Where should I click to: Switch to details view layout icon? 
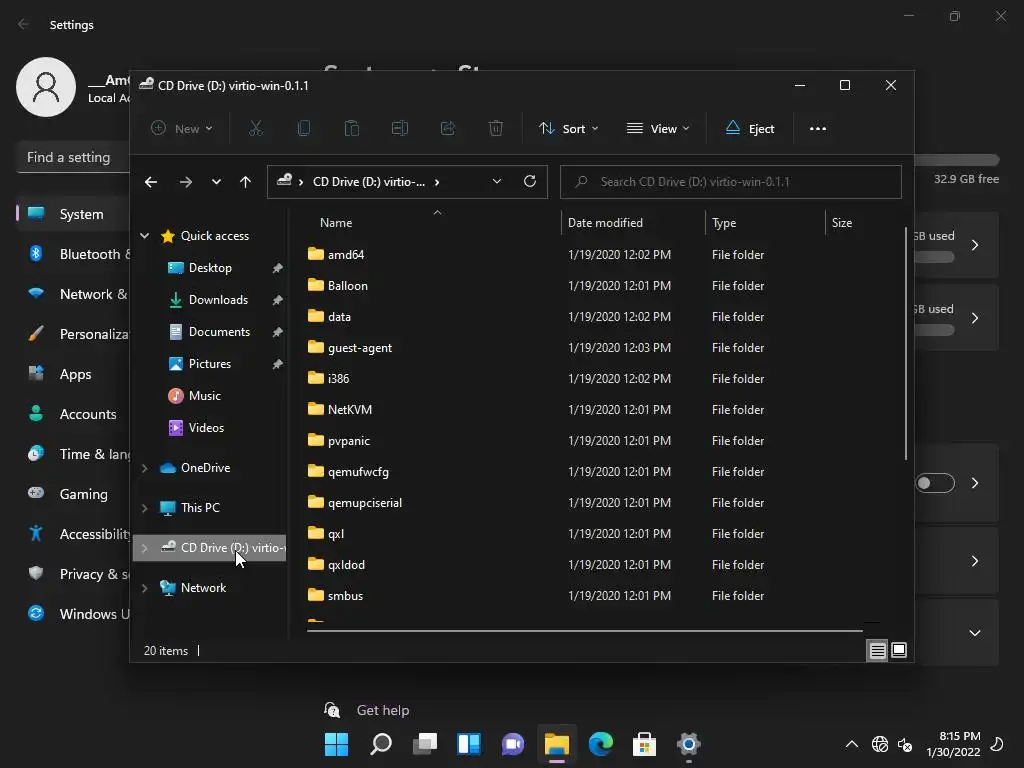pyautogui.click(x=877, y=650)
